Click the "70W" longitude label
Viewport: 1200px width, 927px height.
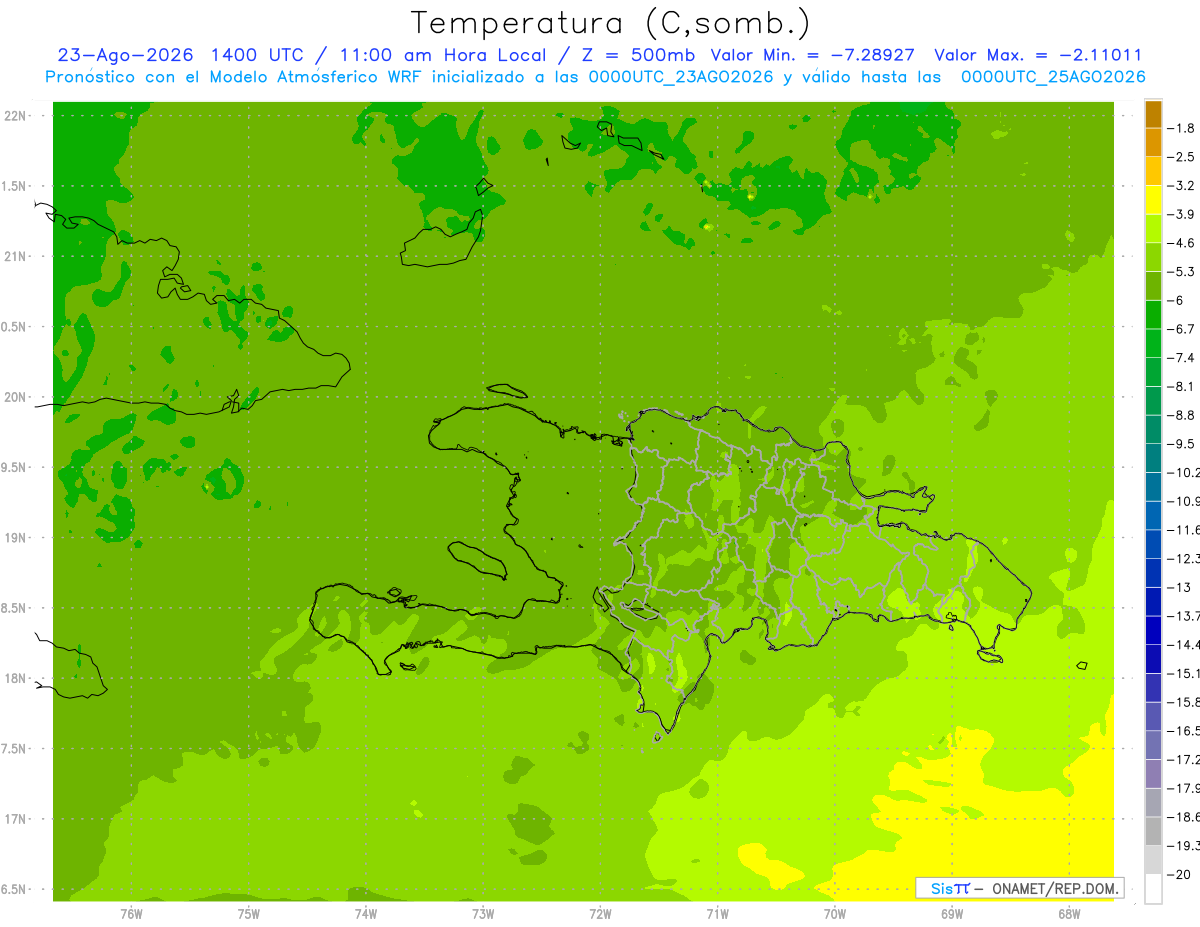835,913
